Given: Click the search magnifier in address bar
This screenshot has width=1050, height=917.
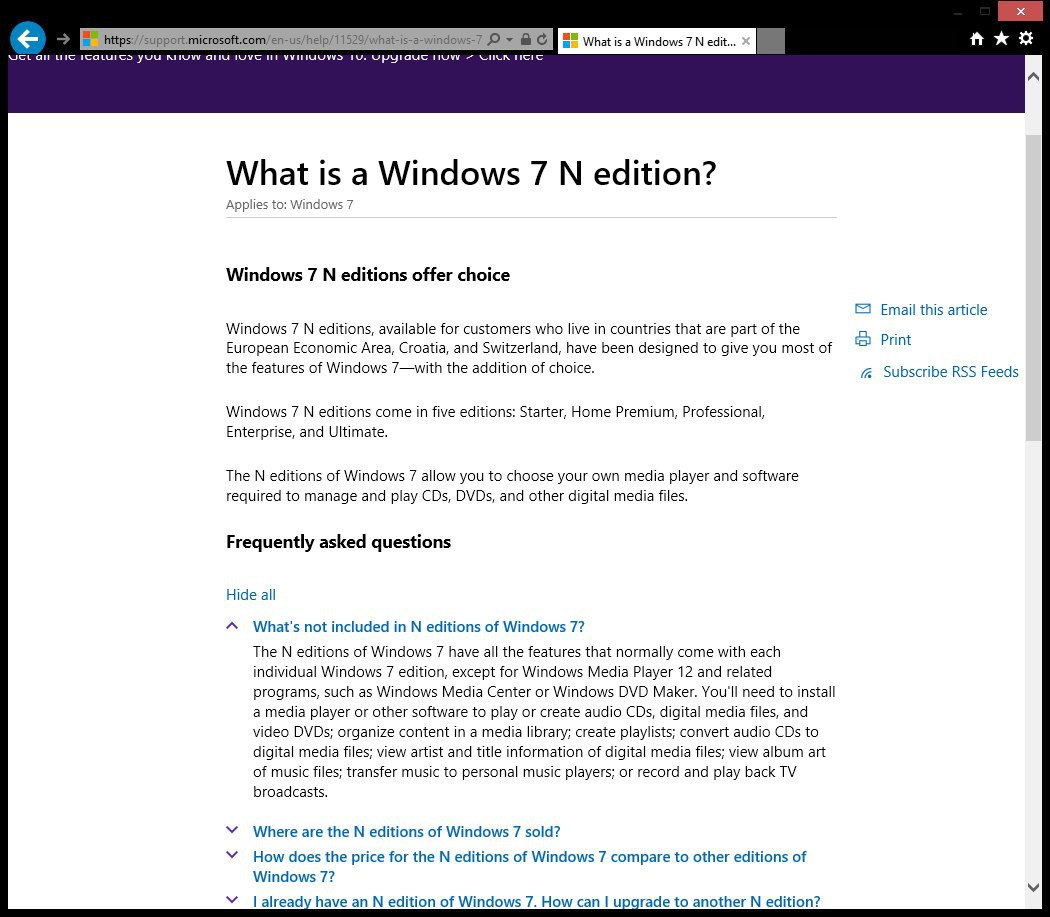Looking at the screenshot, I should [x=494, y=40].
